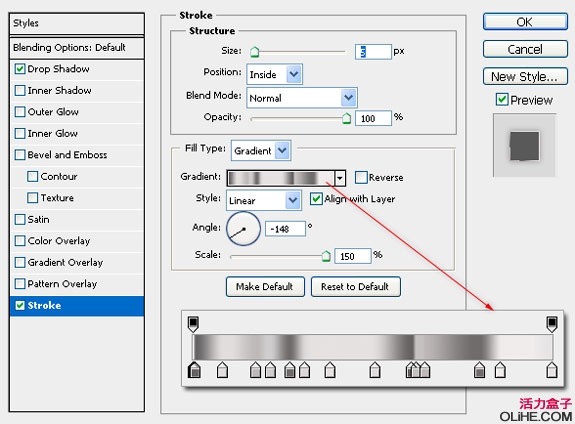Click the left black opacity stop on gradient

tap(193, 324)
